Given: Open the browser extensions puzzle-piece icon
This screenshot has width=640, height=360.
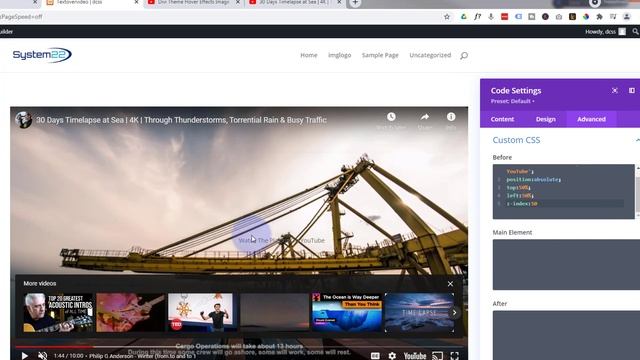Looking at the screenshot, I should [599, 17].
